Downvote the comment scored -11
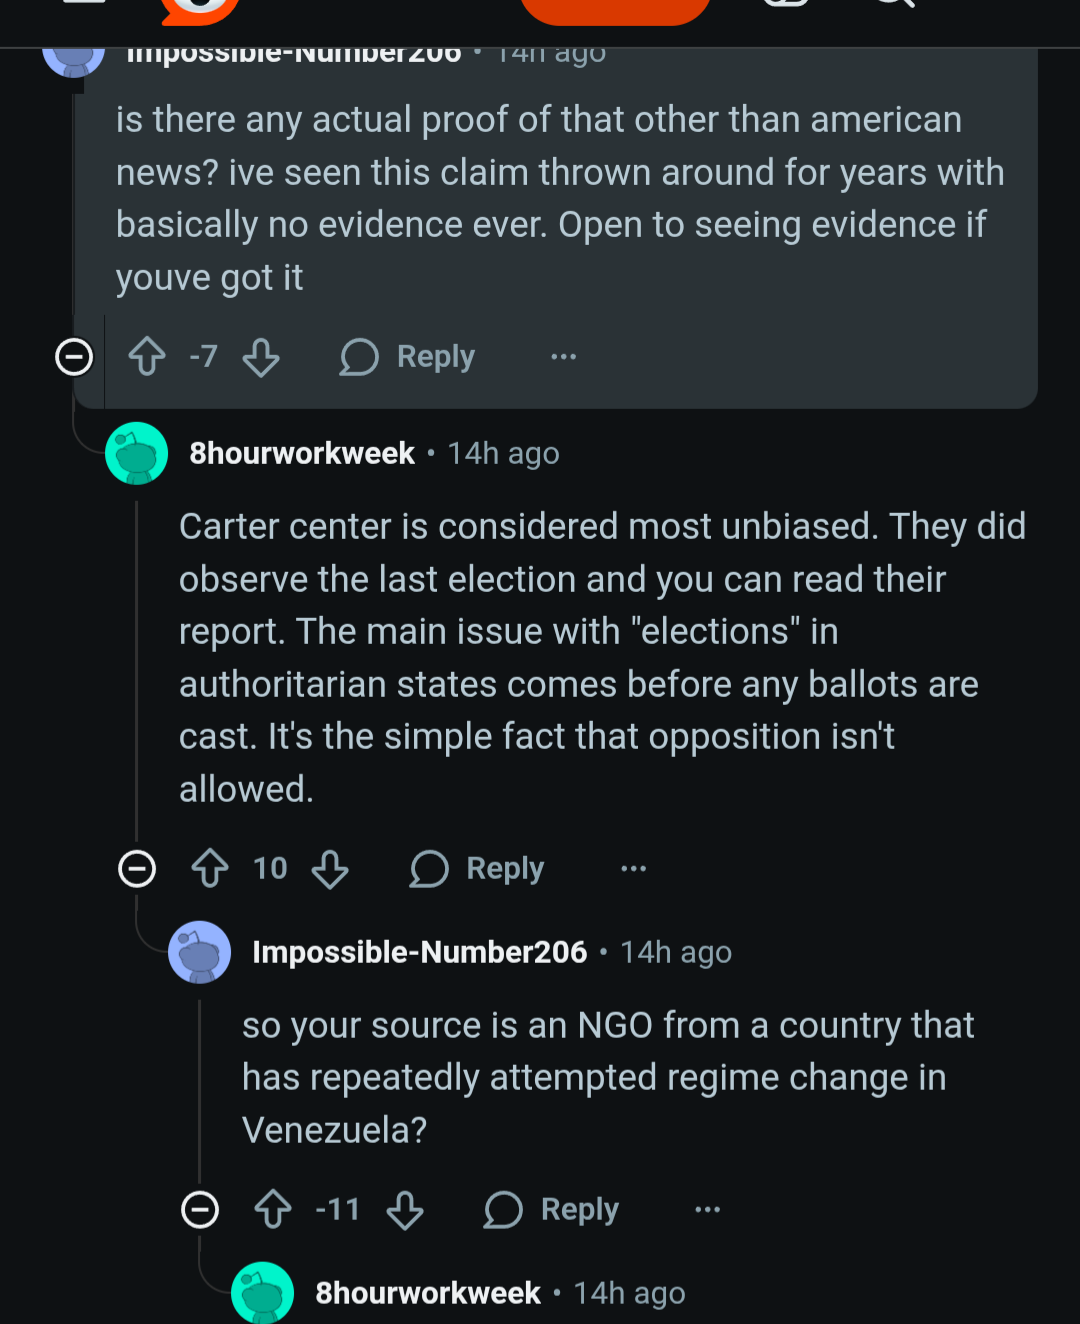This screenshot has width=1080, height=1324. [x=405, y=1209]
